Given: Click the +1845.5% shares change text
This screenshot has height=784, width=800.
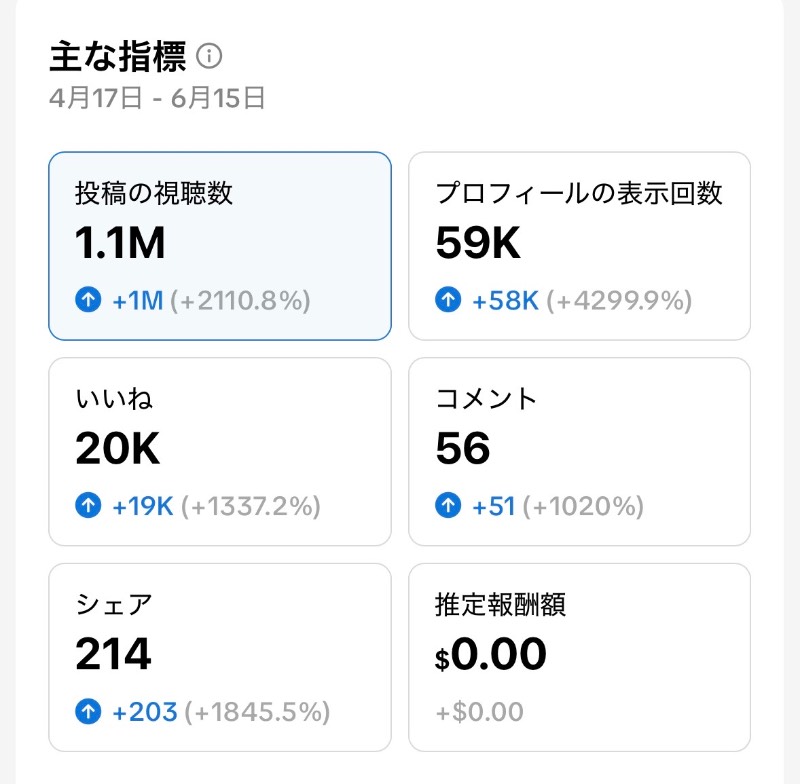Looking at the screenshot, I should click(257, 712).
